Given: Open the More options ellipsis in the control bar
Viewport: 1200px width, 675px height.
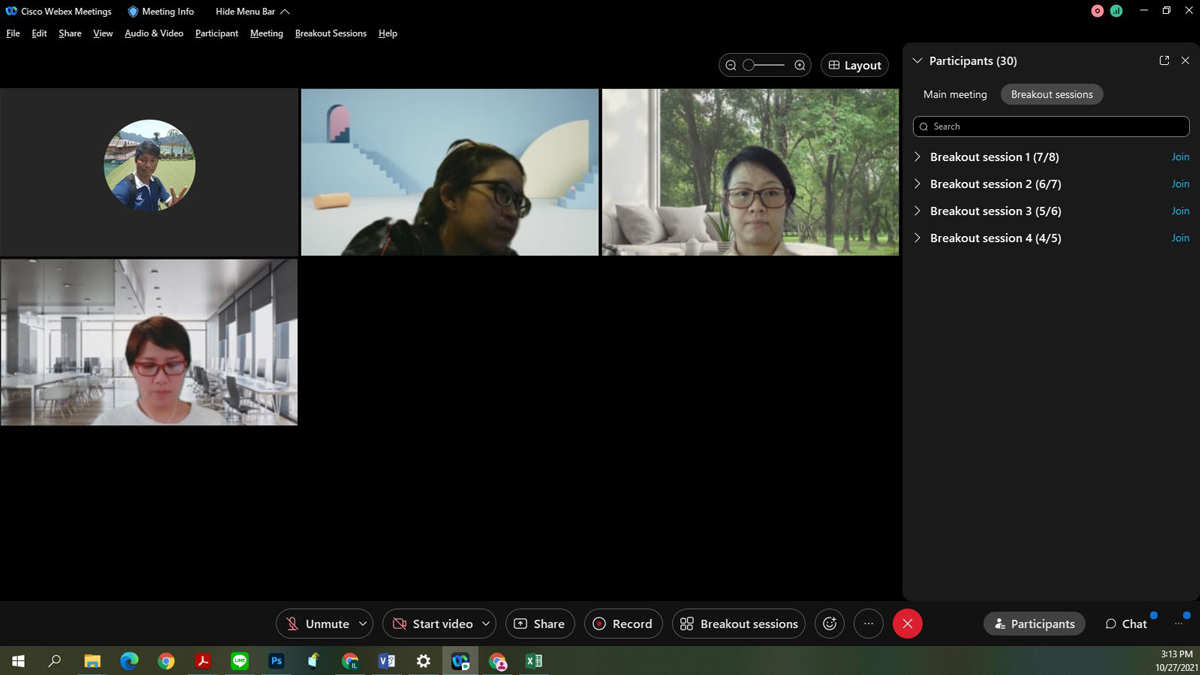Looking at the screenshot, I should 868,624.
